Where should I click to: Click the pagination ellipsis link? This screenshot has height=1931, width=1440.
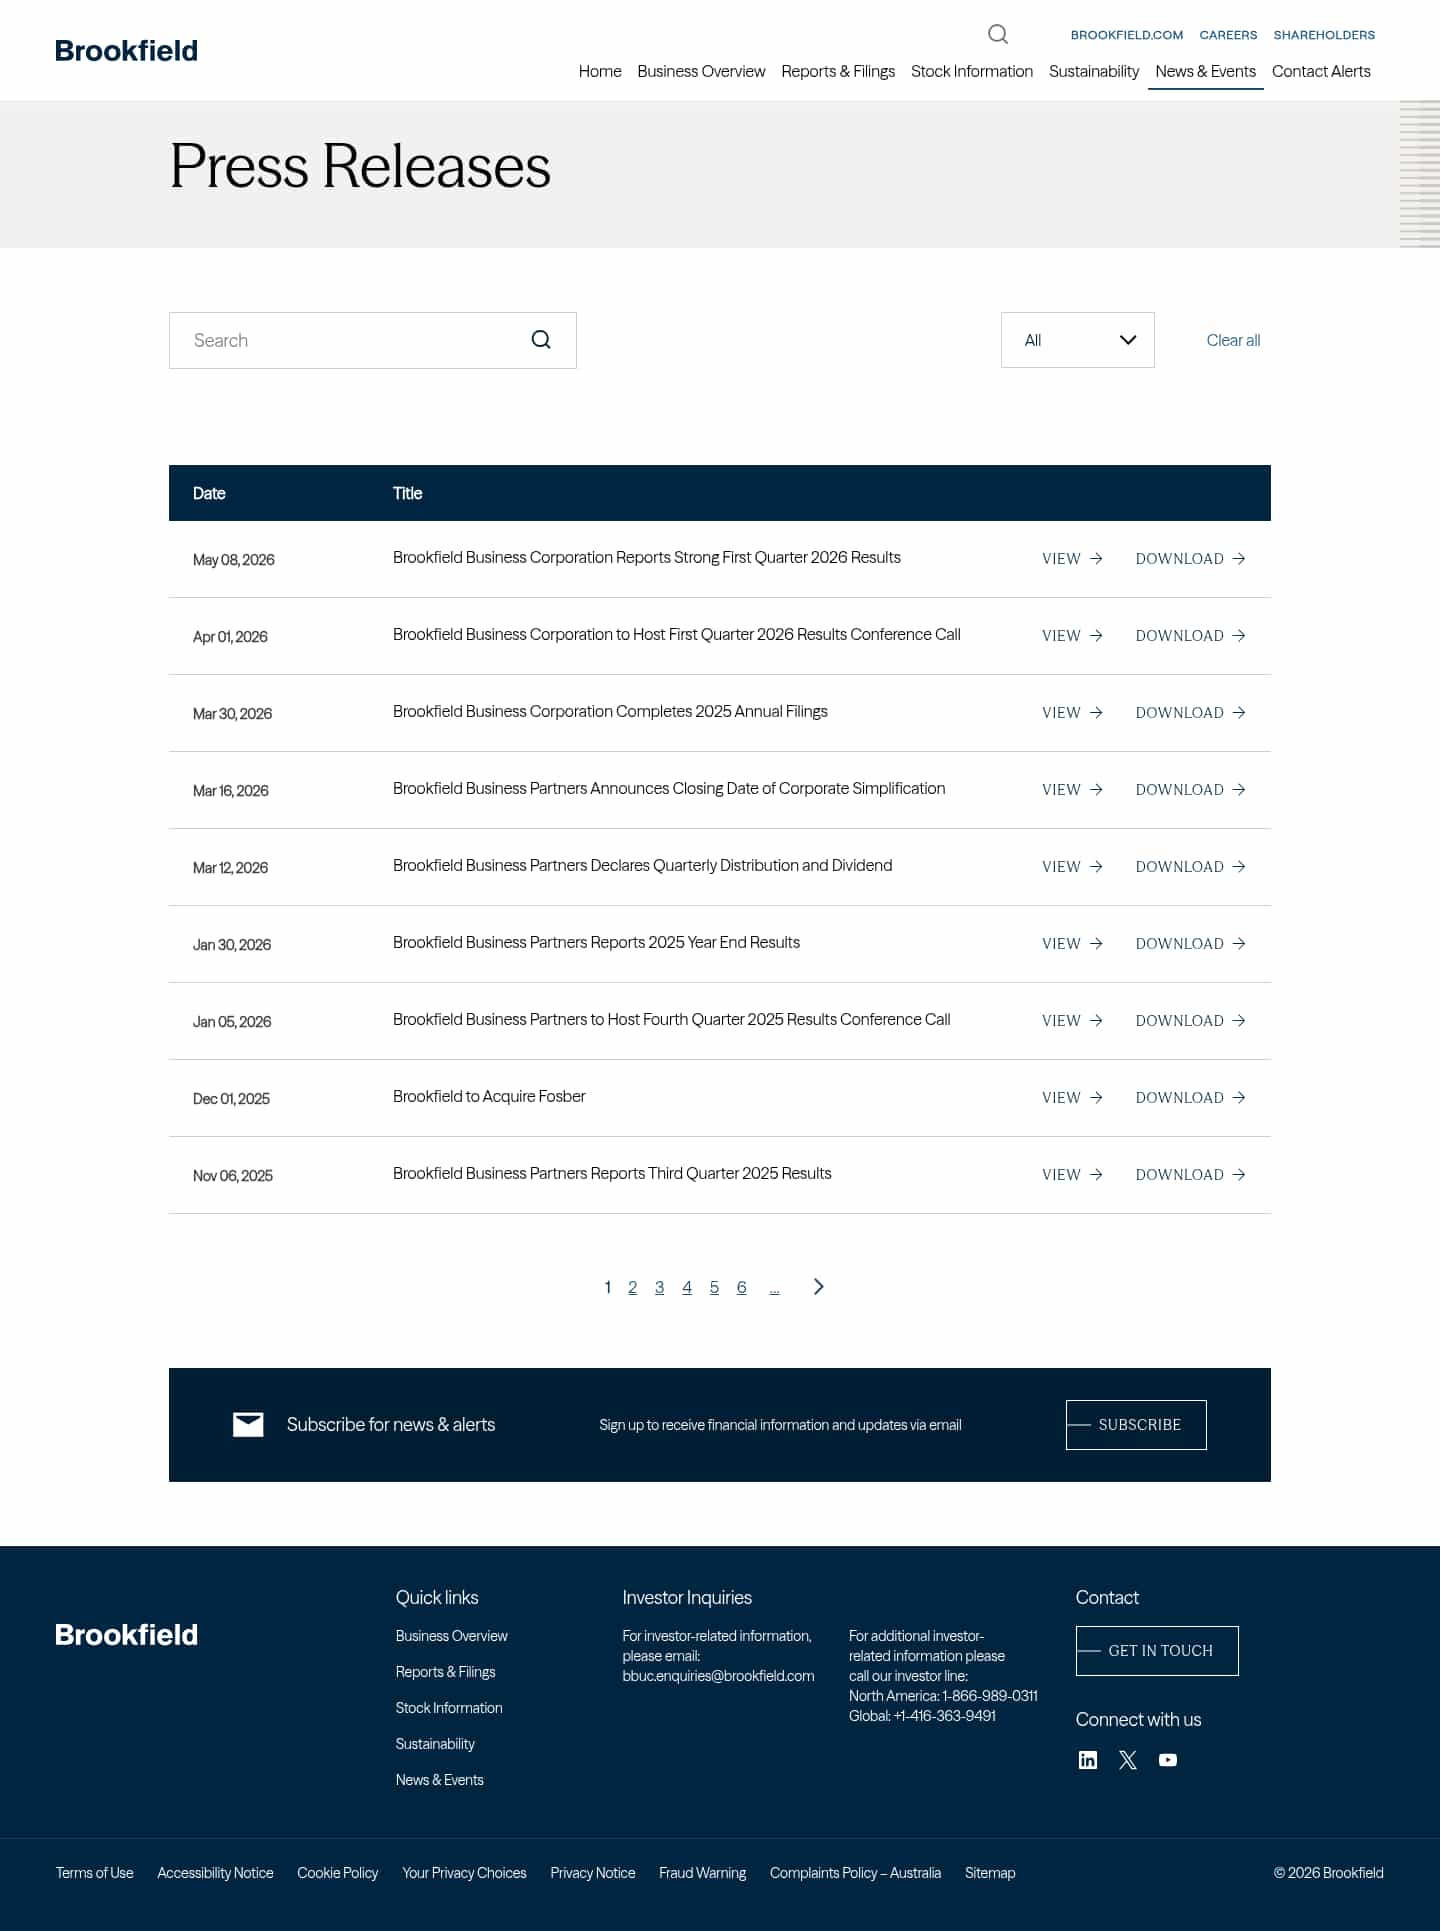pos(774,1289)
